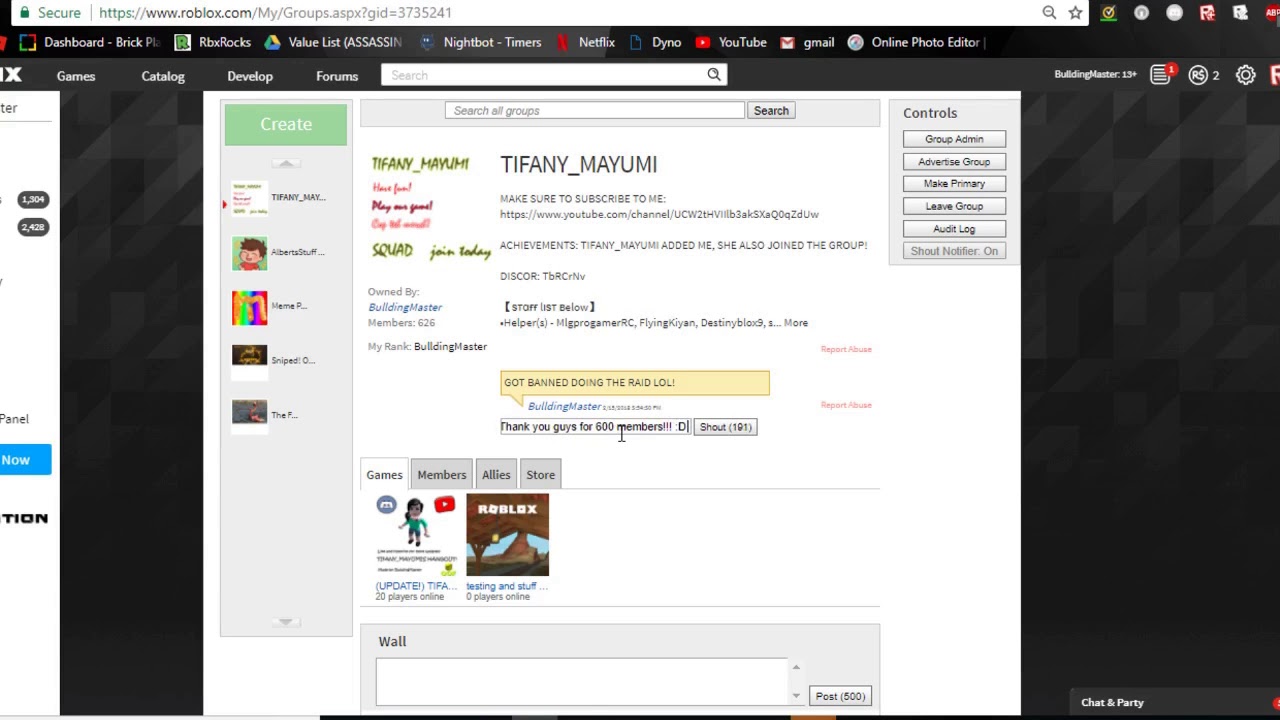Viewport: 1280px width, 720px height.
Task: Open the grey Discord-style extension icon
Action: (x=1174, y=13)
